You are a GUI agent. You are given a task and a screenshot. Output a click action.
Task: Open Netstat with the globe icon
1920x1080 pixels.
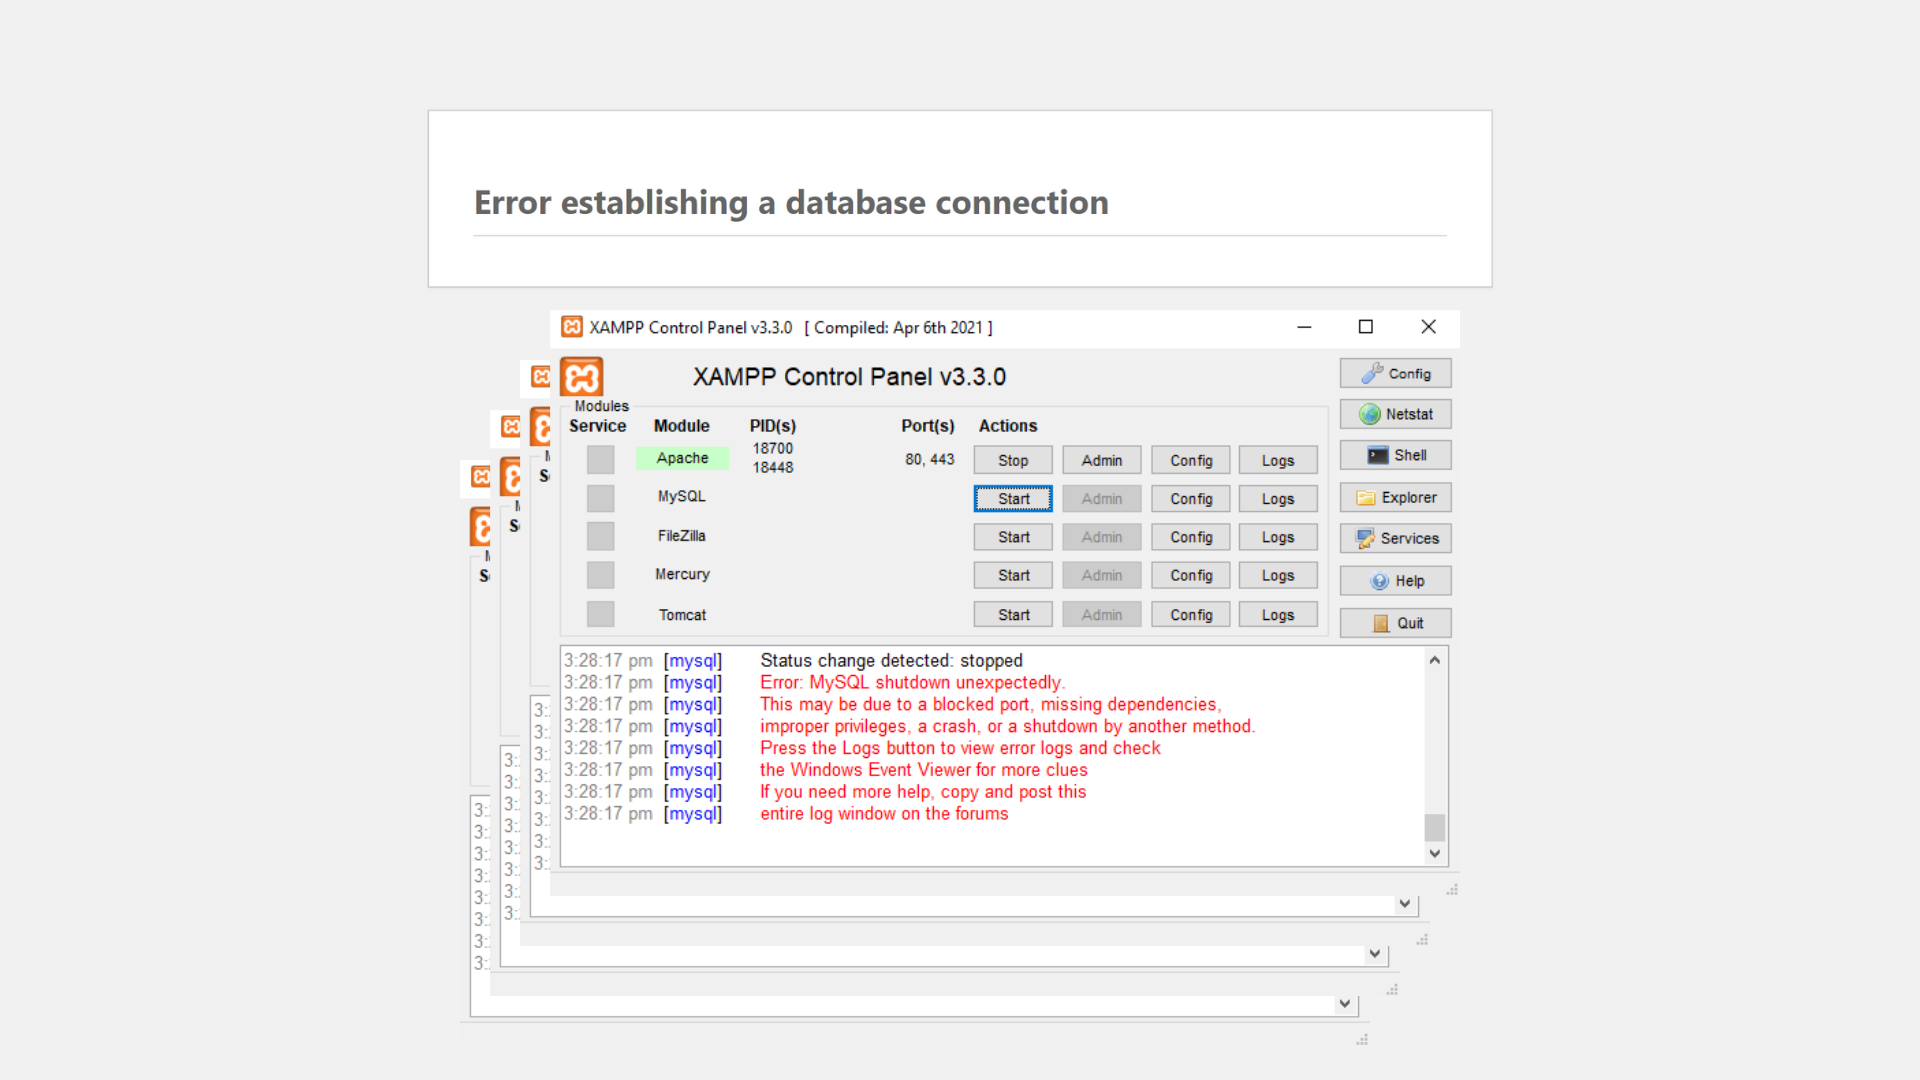[1394, 413]
